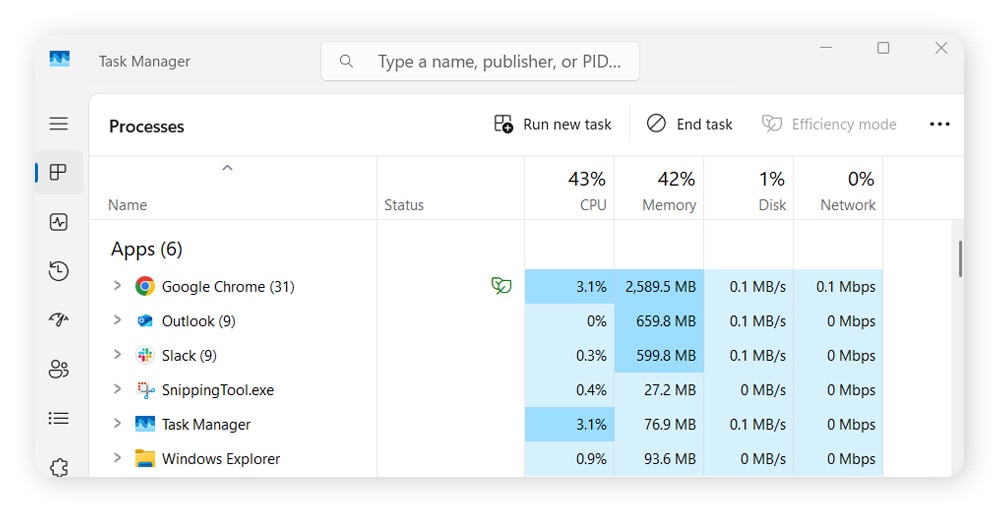Click the green efficiency leaf for Chrome

[501, 285]
